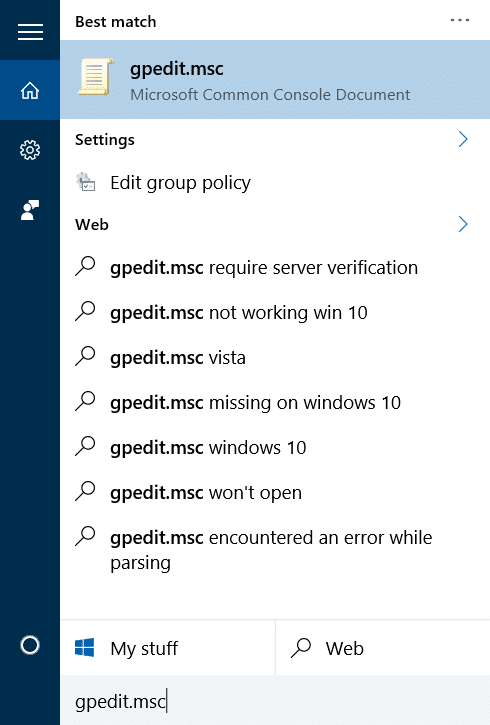The height and width of the screenshot is (725, 490).
Task: Click the search box containing gpedit.msc
Action: point(275,700)
